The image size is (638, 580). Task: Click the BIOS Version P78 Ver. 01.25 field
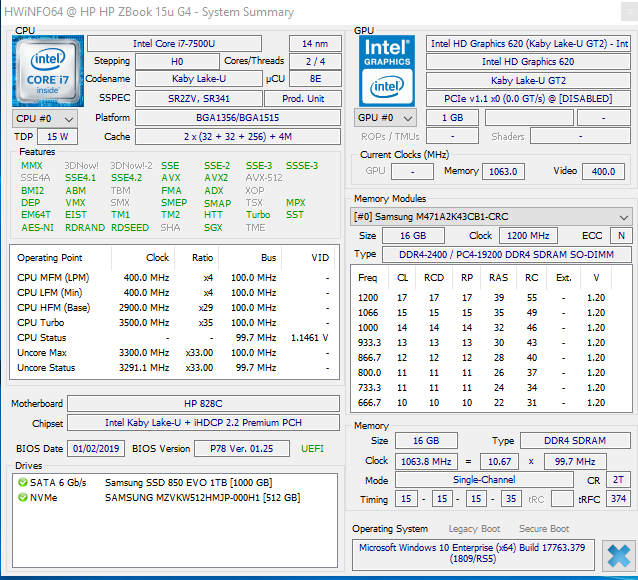pyautogui.click(x=242, y=449)
